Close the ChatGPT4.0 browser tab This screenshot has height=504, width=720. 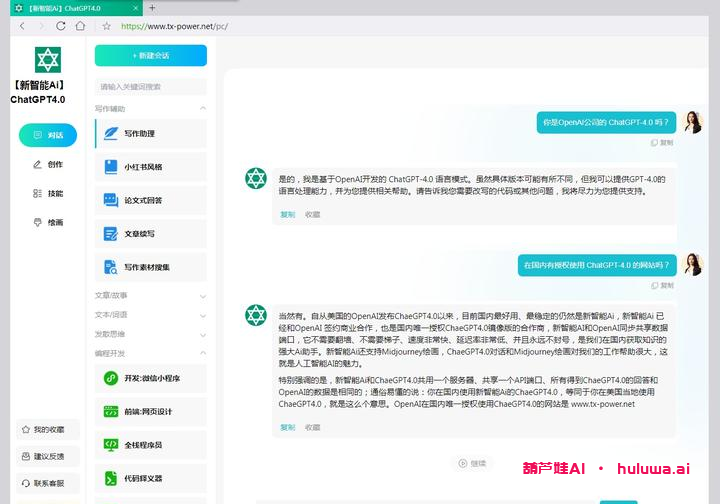click(x=135, y=8)
